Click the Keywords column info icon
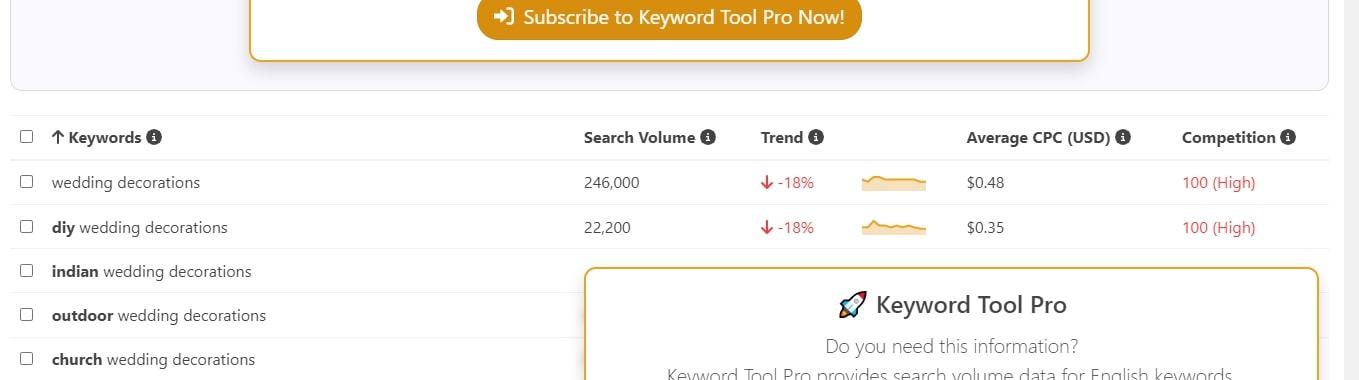The width and height of the screenshot is (1359, 380). tap(154, 138)
